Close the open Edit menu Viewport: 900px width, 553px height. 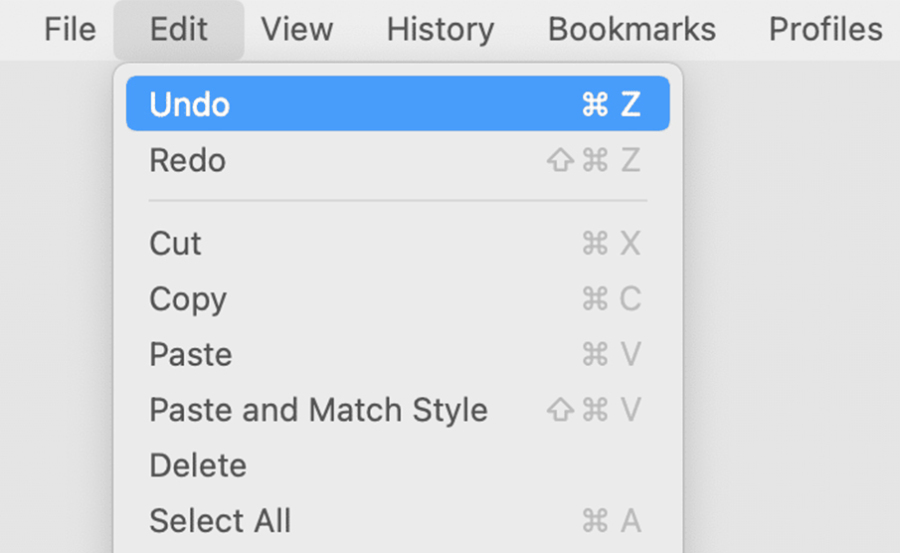[x=179, y=29]
